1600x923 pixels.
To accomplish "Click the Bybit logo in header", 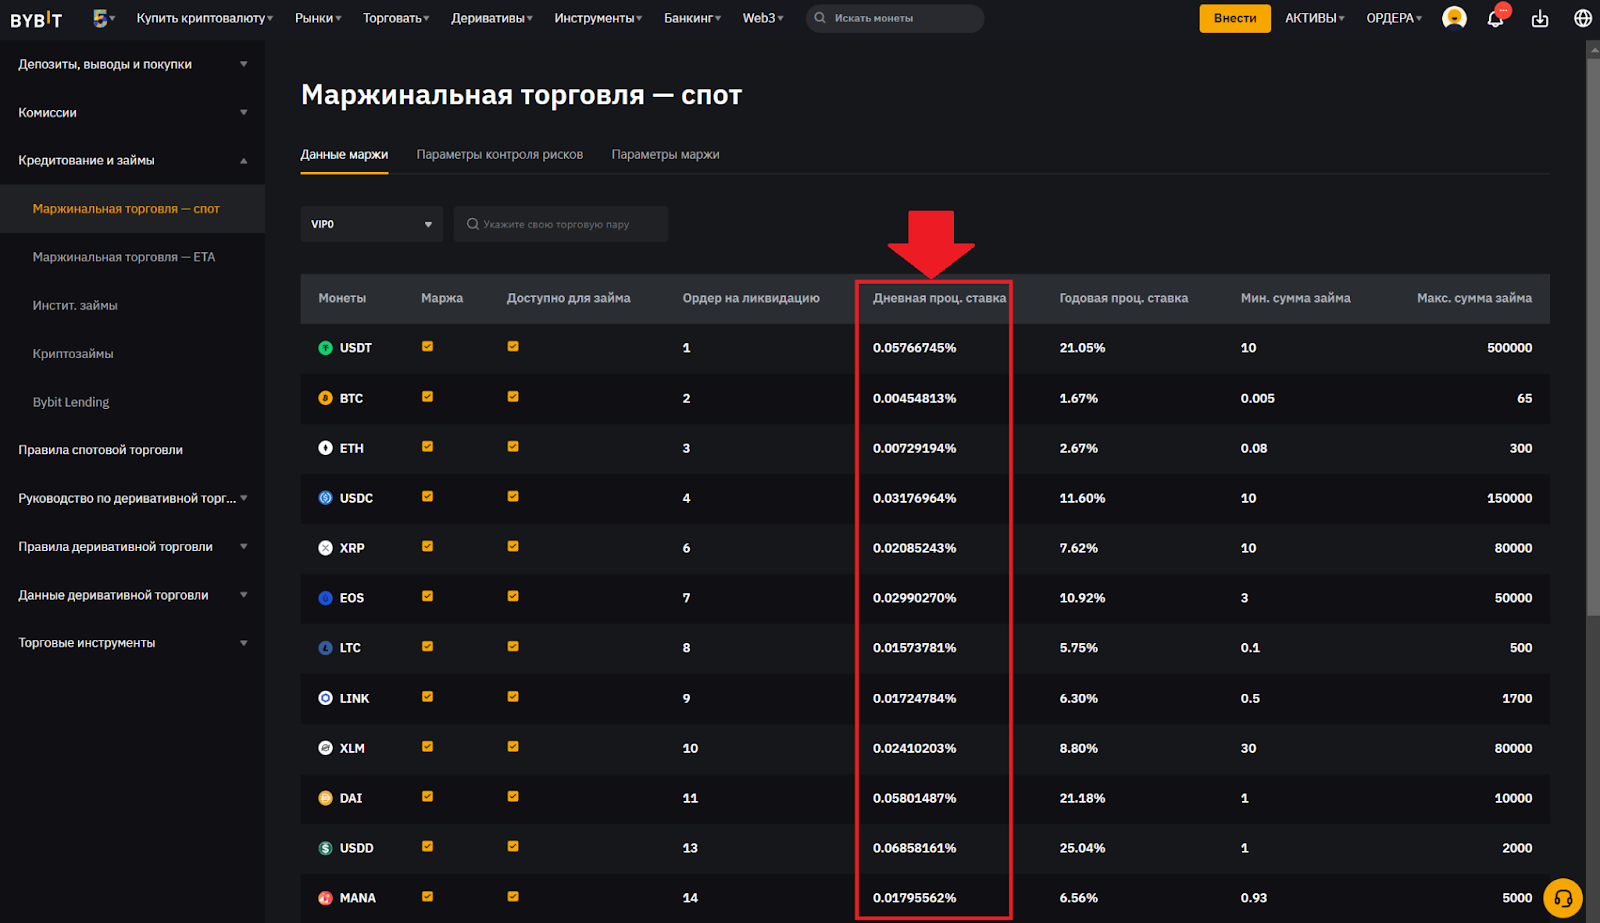I will tap(36, 19).
